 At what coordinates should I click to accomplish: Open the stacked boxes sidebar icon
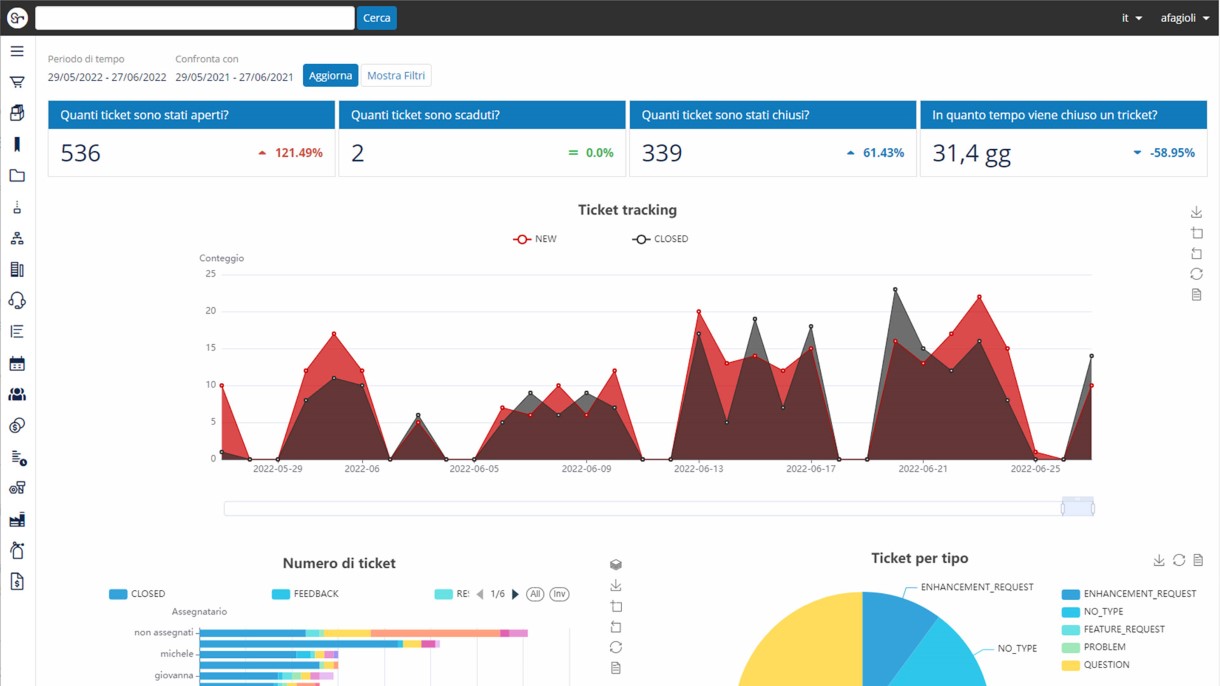[17, 113]
